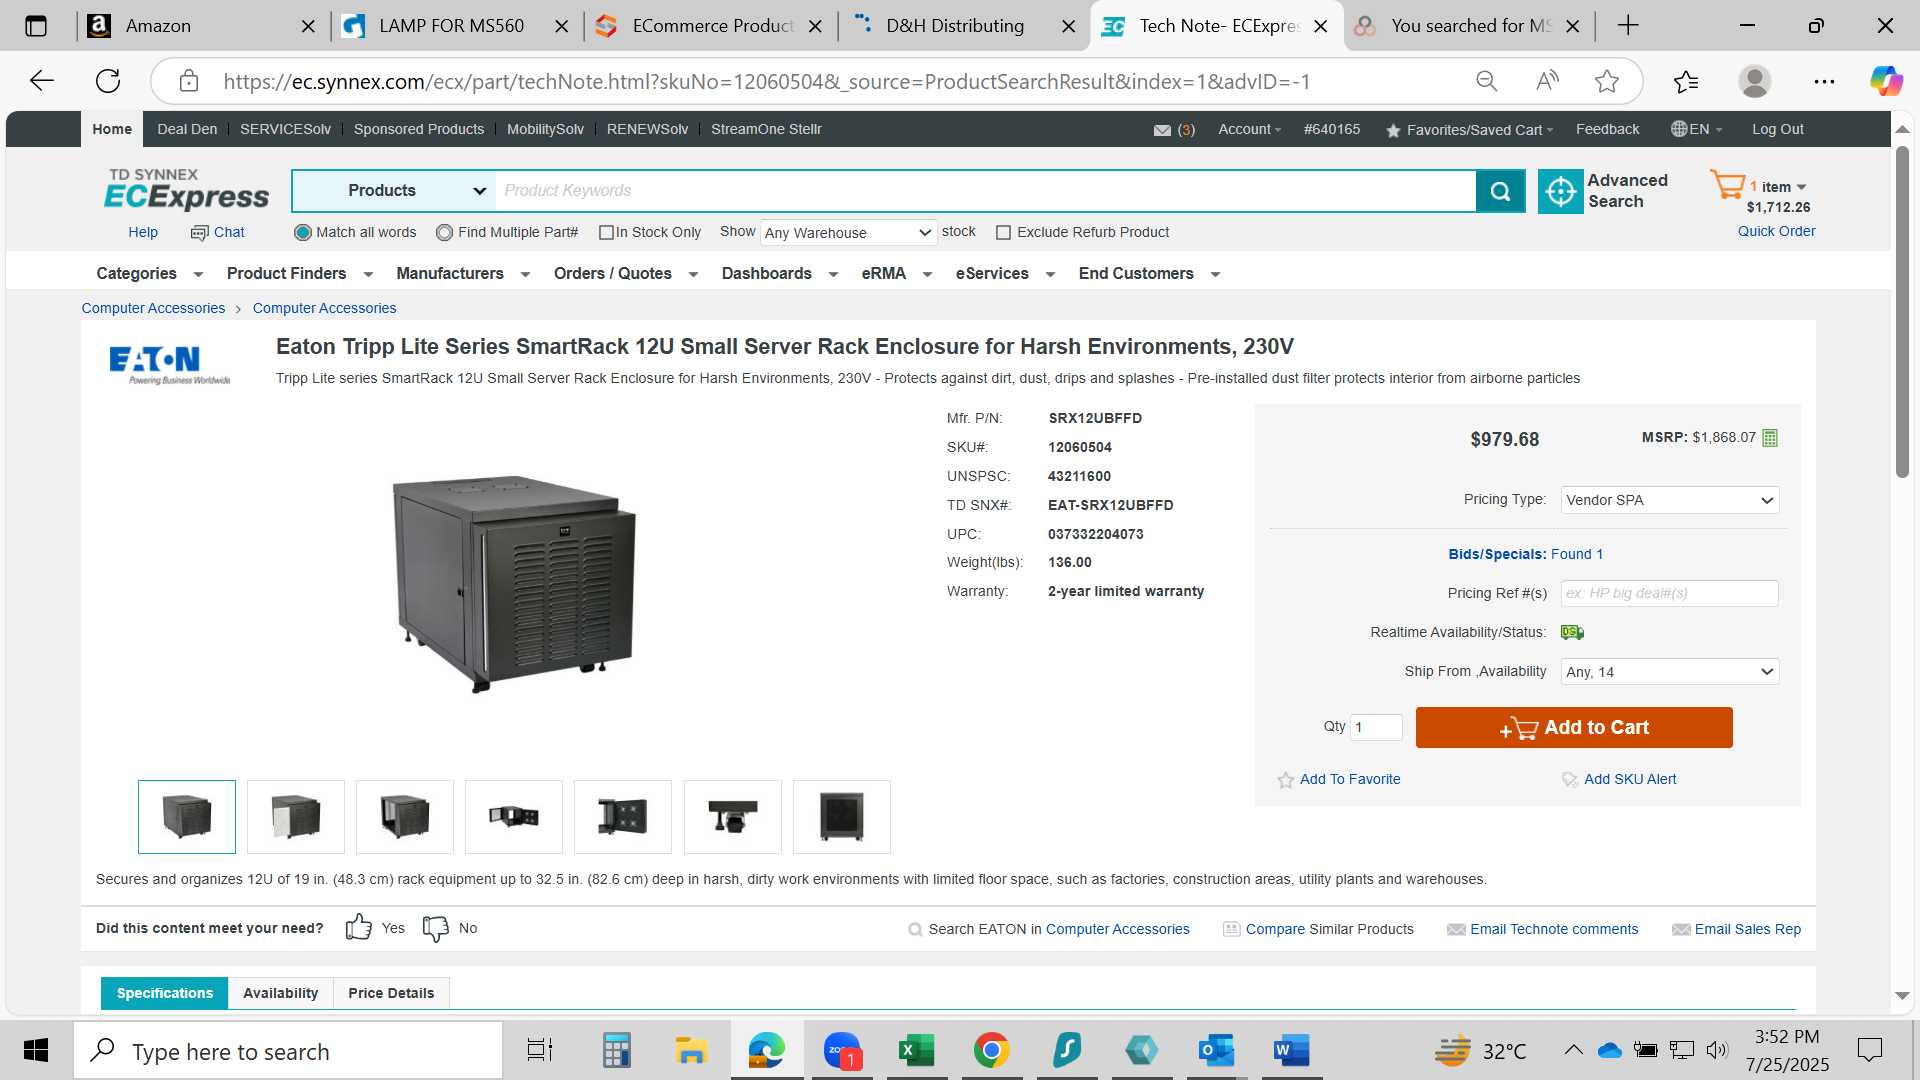Screen dimensions: 1920x1080
Task: Open Excel from the taskbar
Action: [916, 1050]
